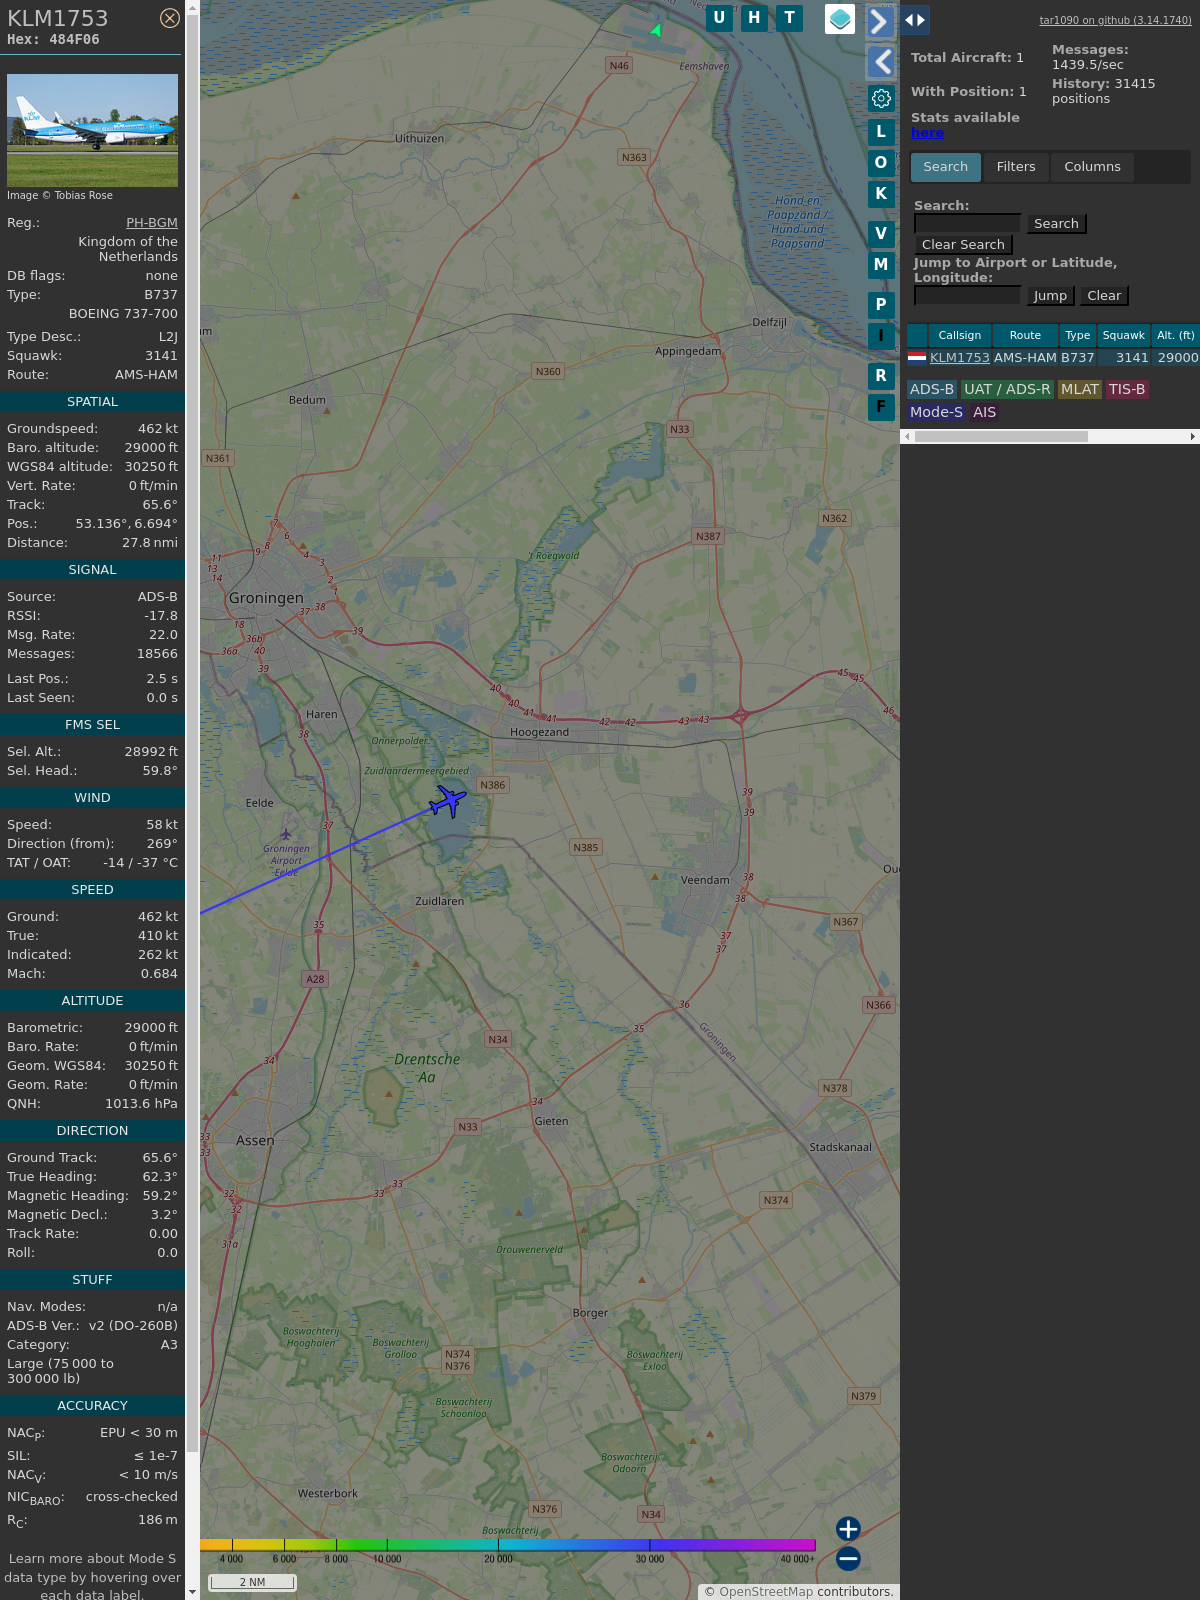
Task: Click the Clear Search button
Action: click(963, 245)
